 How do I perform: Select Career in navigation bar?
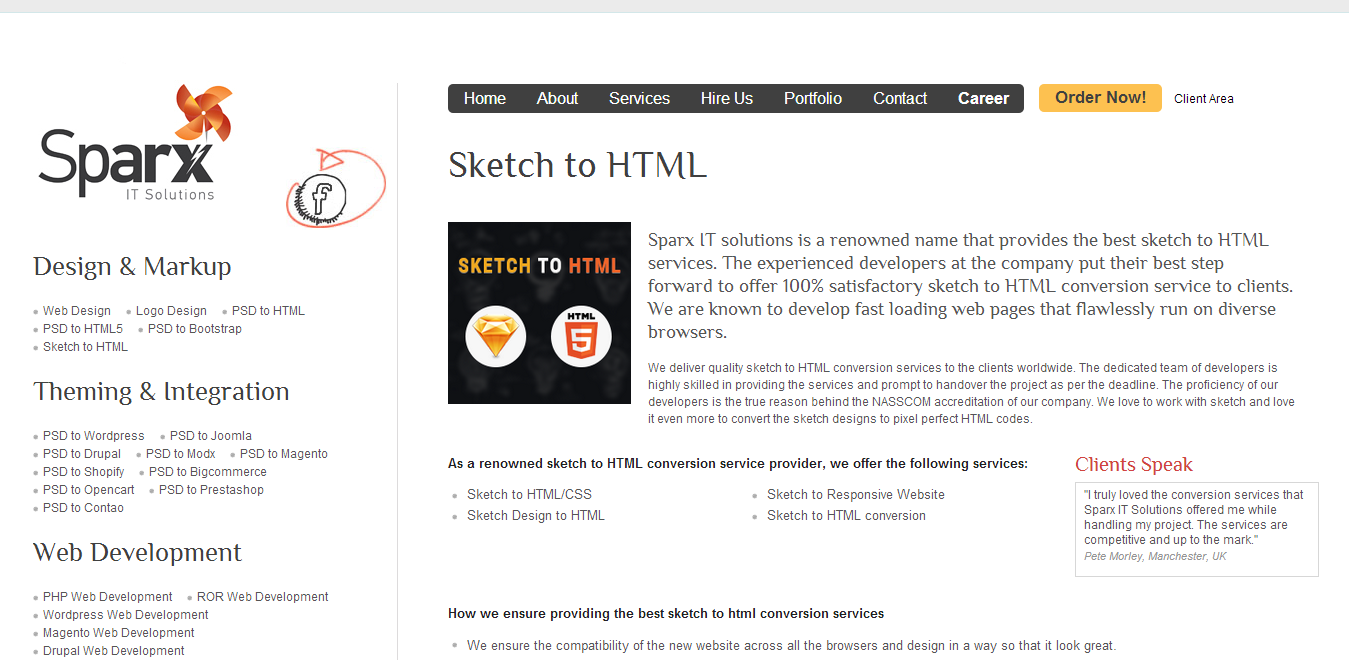[983, 98]
